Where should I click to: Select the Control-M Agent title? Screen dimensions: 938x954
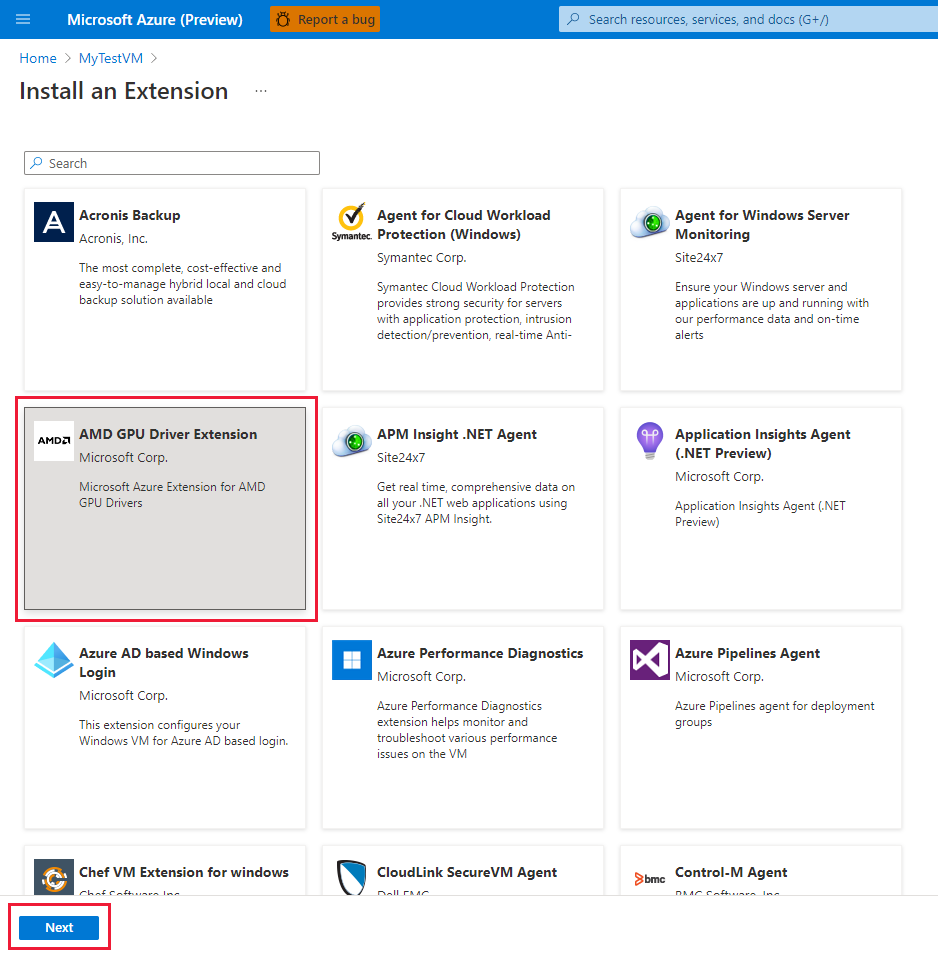731,872
